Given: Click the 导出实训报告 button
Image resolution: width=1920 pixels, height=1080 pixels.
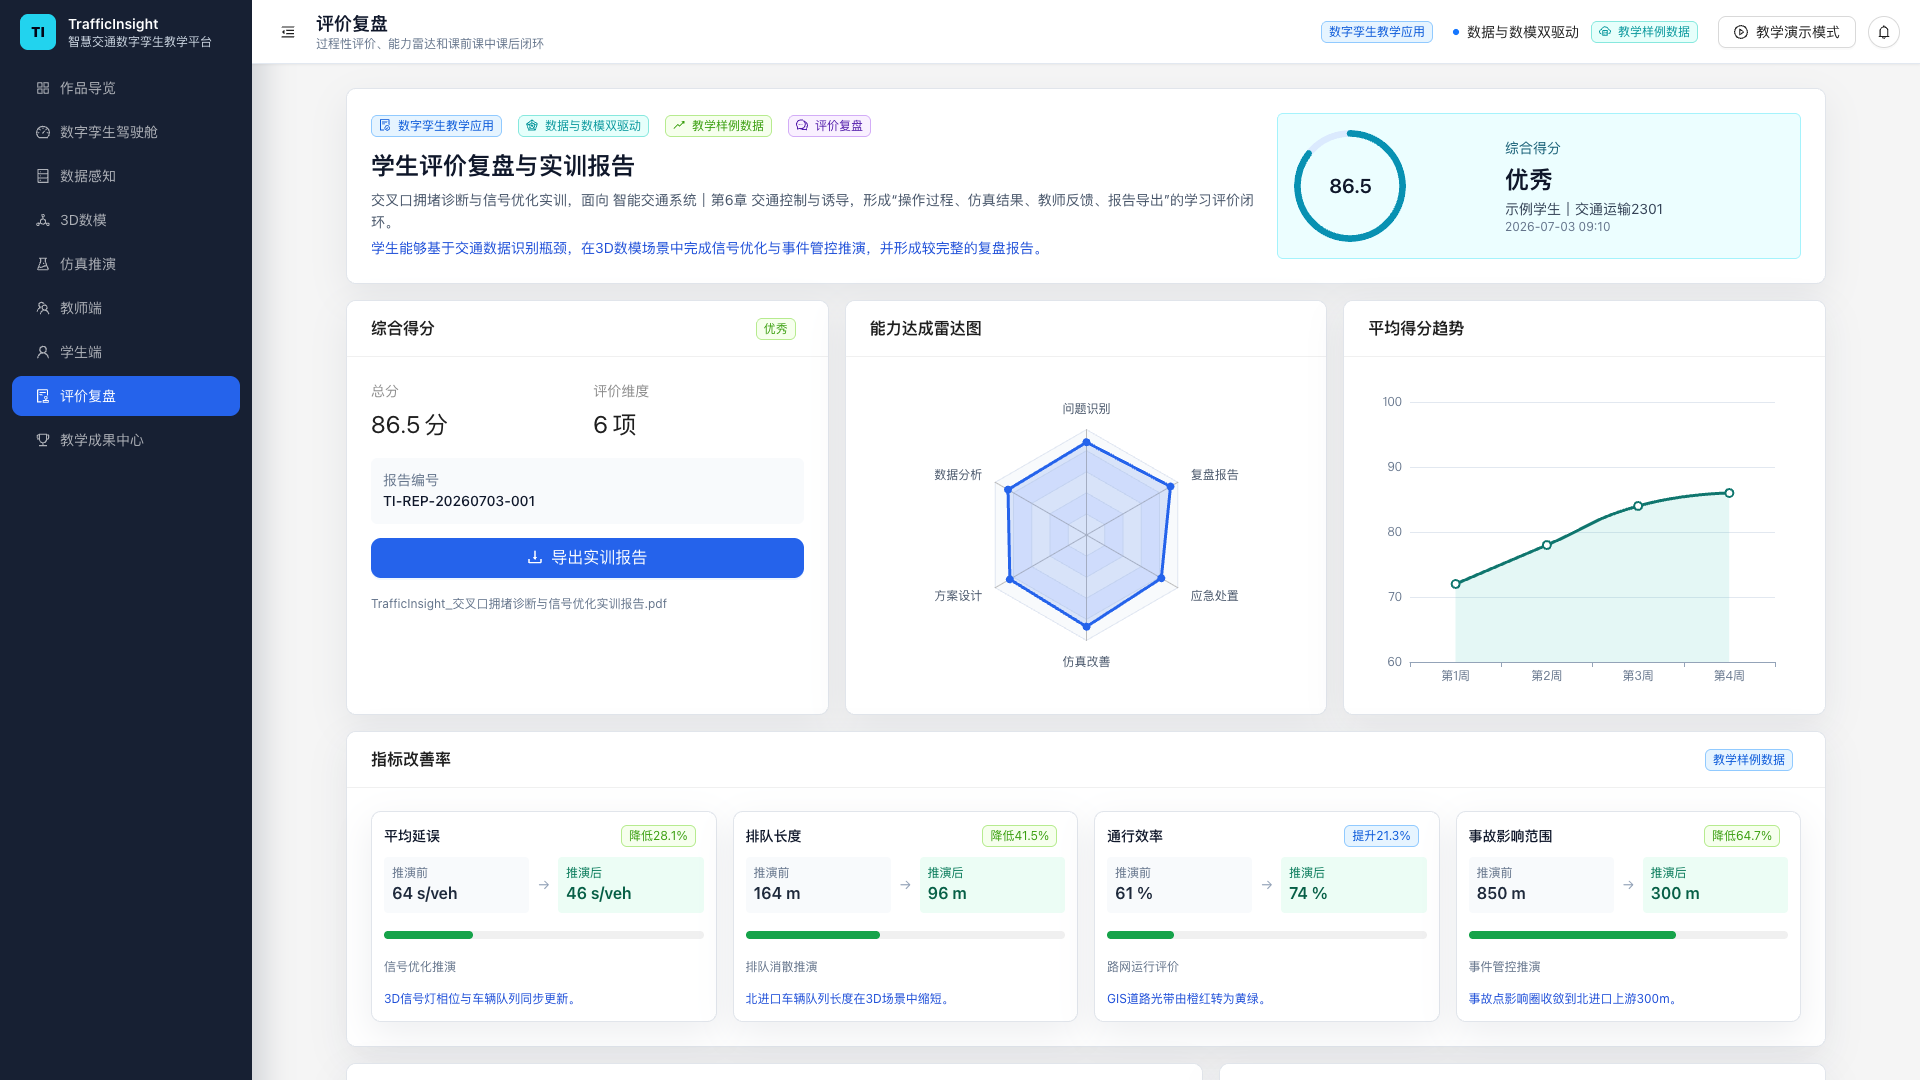Looking at the screenshot, I should click(587, 558).
